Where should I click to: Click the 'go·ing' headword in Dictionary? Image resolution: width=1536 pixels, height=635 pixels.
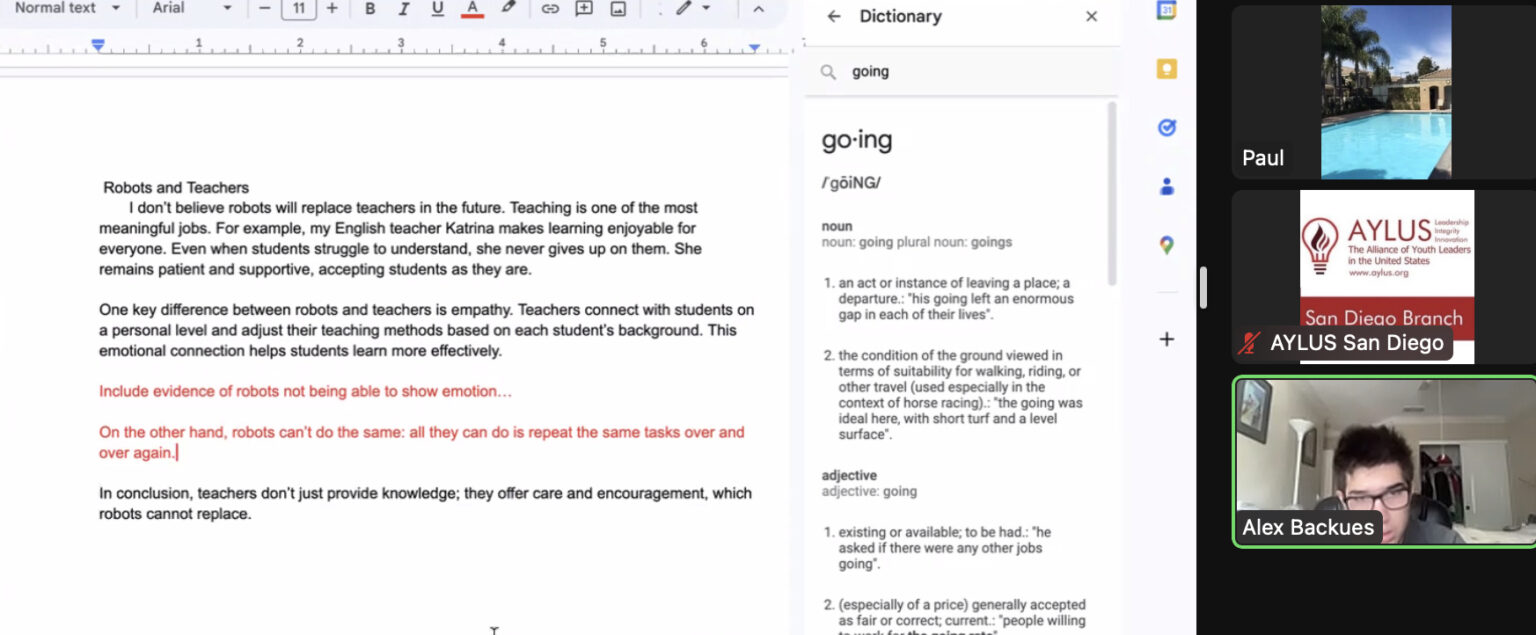857,141
